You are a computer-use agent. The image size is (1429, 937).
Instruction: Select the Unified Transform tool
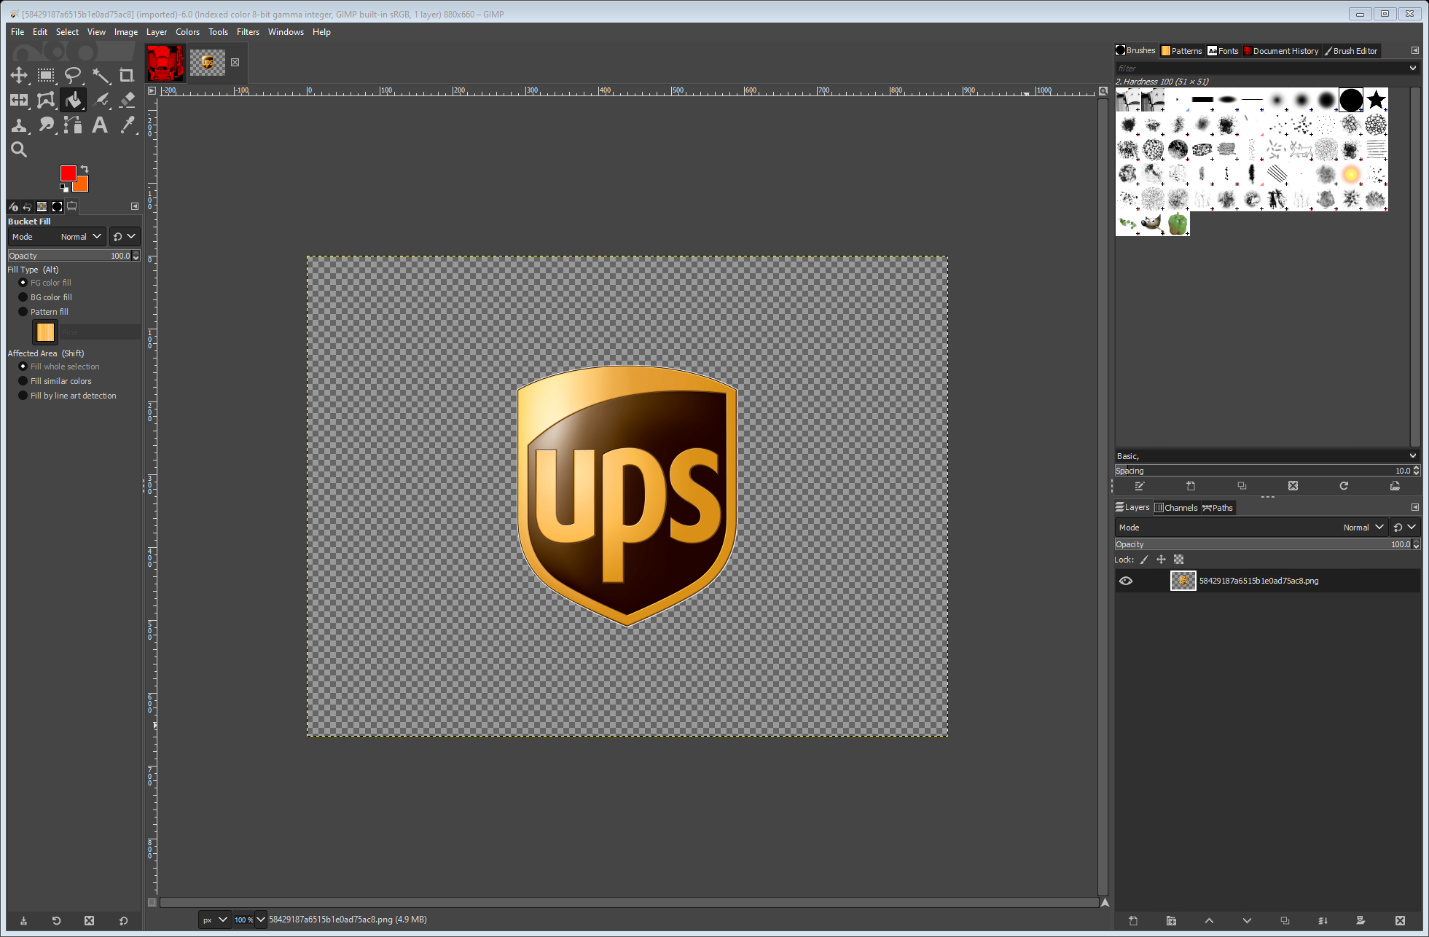click(x=19, y=100)
